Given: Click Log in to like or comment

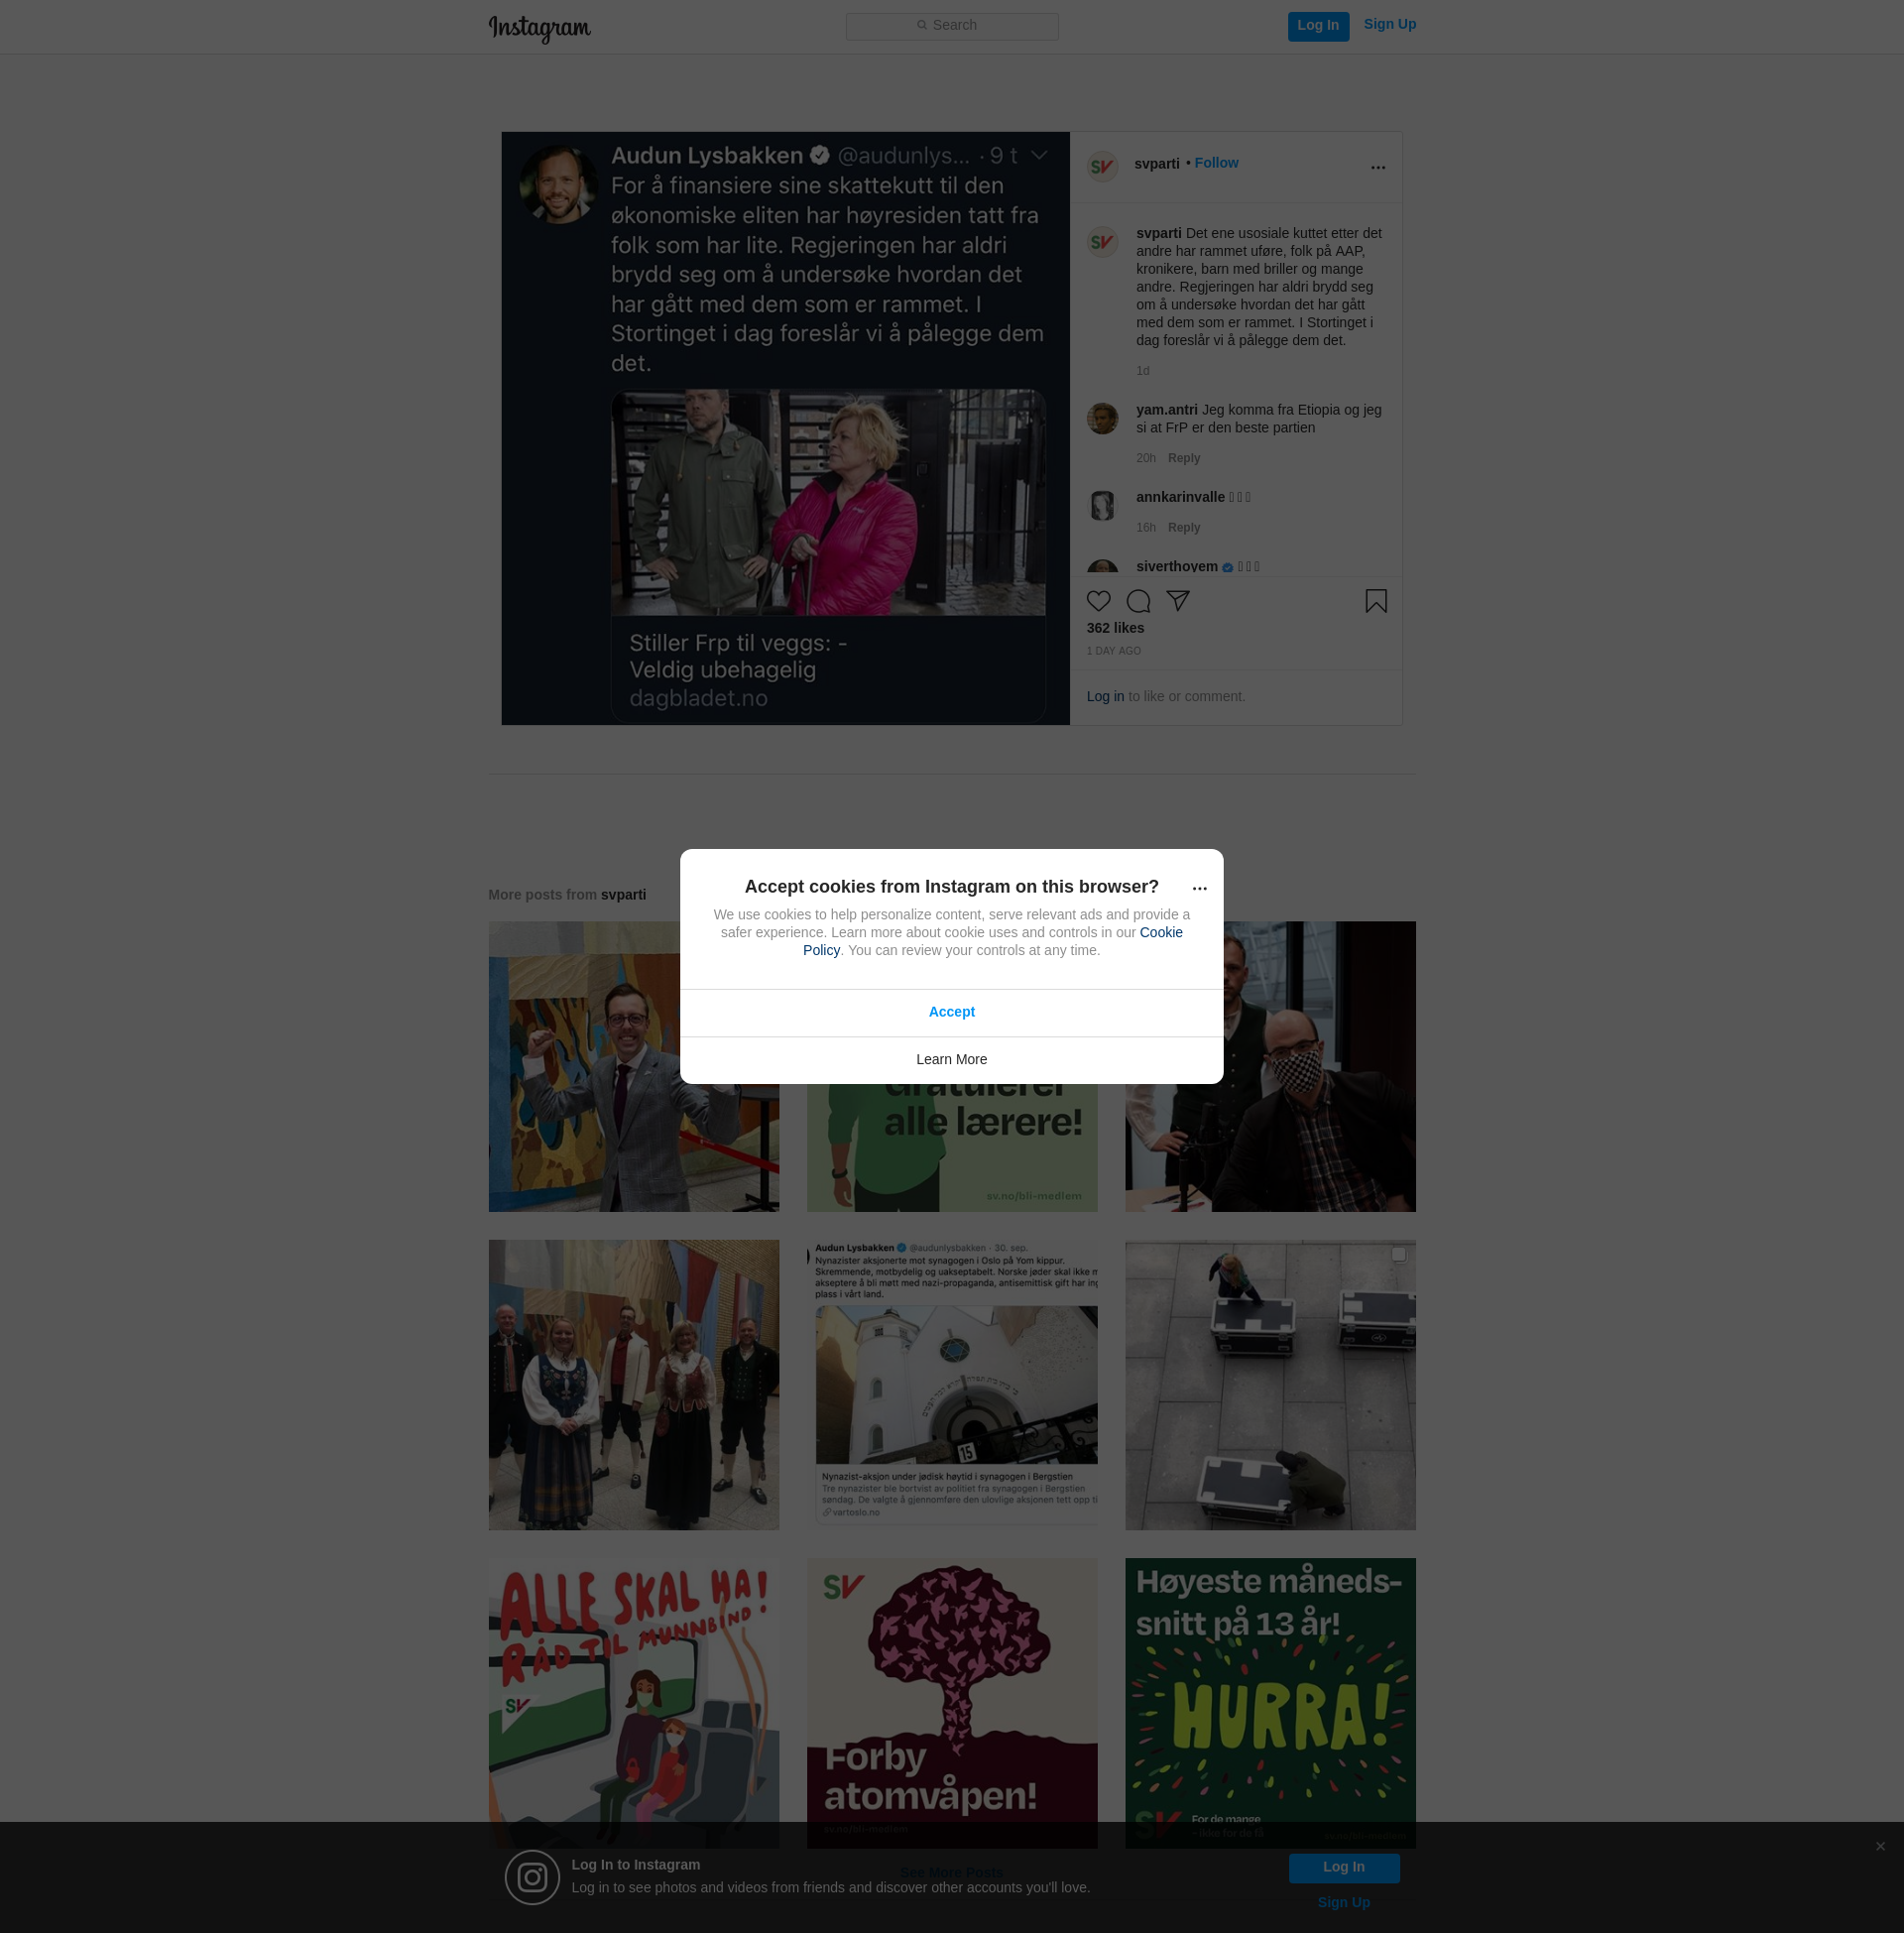Looking at the screenshot, I should pos(1105,697).
